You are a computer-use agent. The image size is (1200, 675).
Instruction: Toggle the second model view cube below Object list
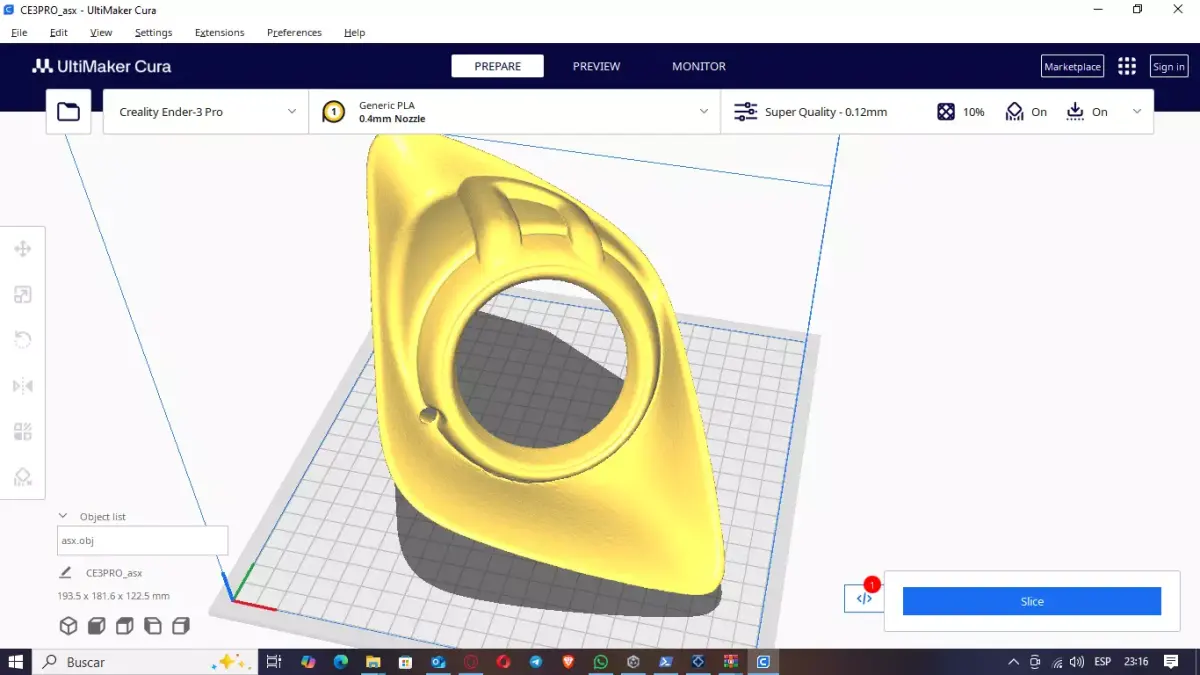point(96,625)
